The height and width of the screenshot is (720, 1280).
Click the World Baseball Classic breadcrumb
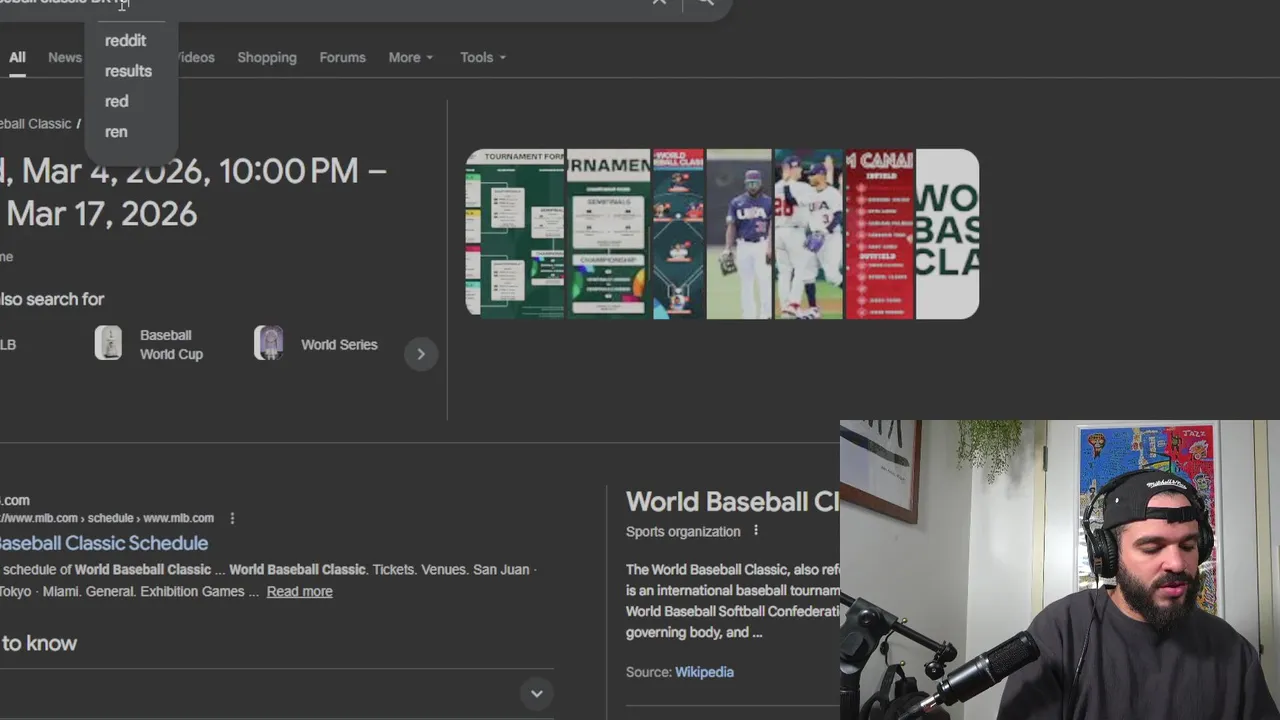click(36, 124)
